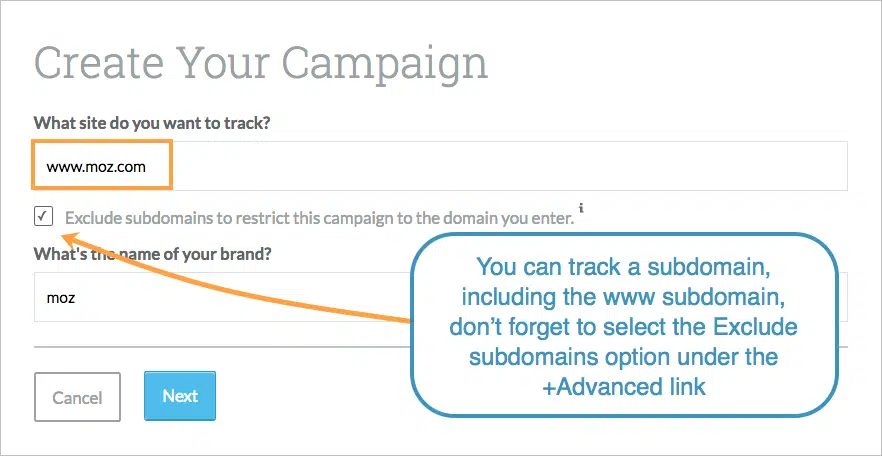The image size is (882, 456).
Task: Click the Exclude subdomains label text
Action: tap(319, 217)
